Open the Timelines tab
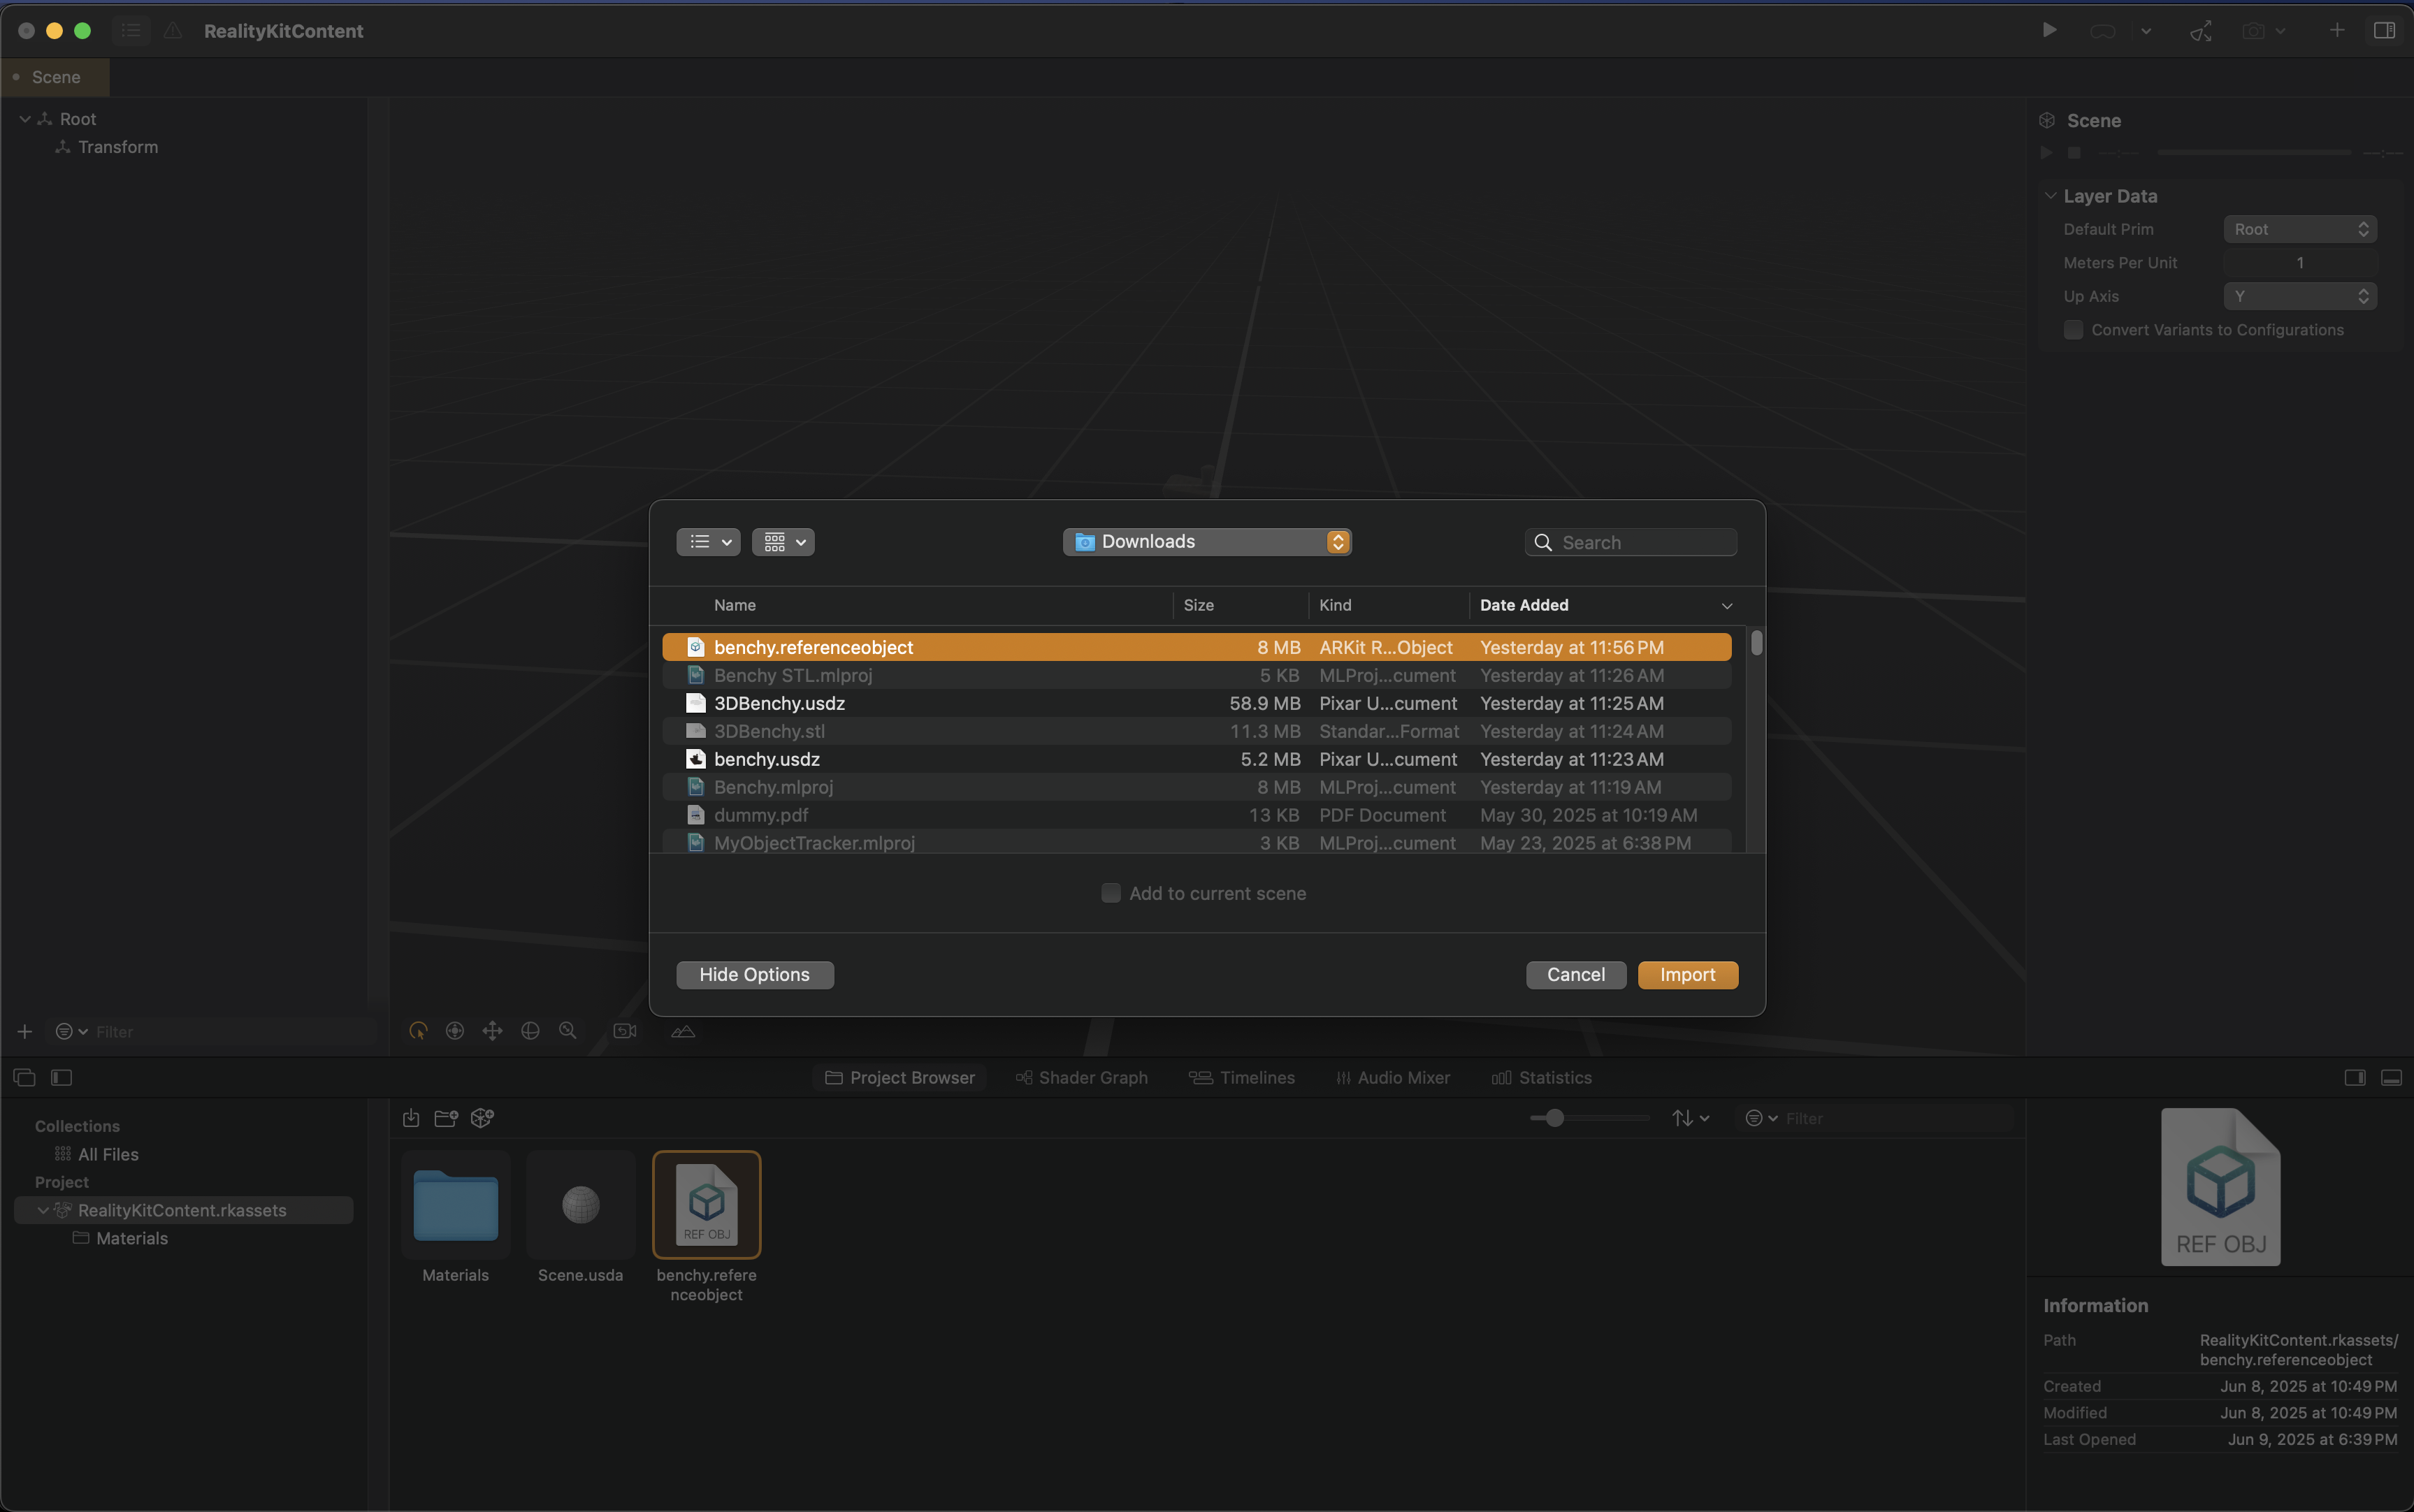Image resolution: width=2414 pixels, height=1512 pixels. pyautogui.click(x=1242, y=1077)
